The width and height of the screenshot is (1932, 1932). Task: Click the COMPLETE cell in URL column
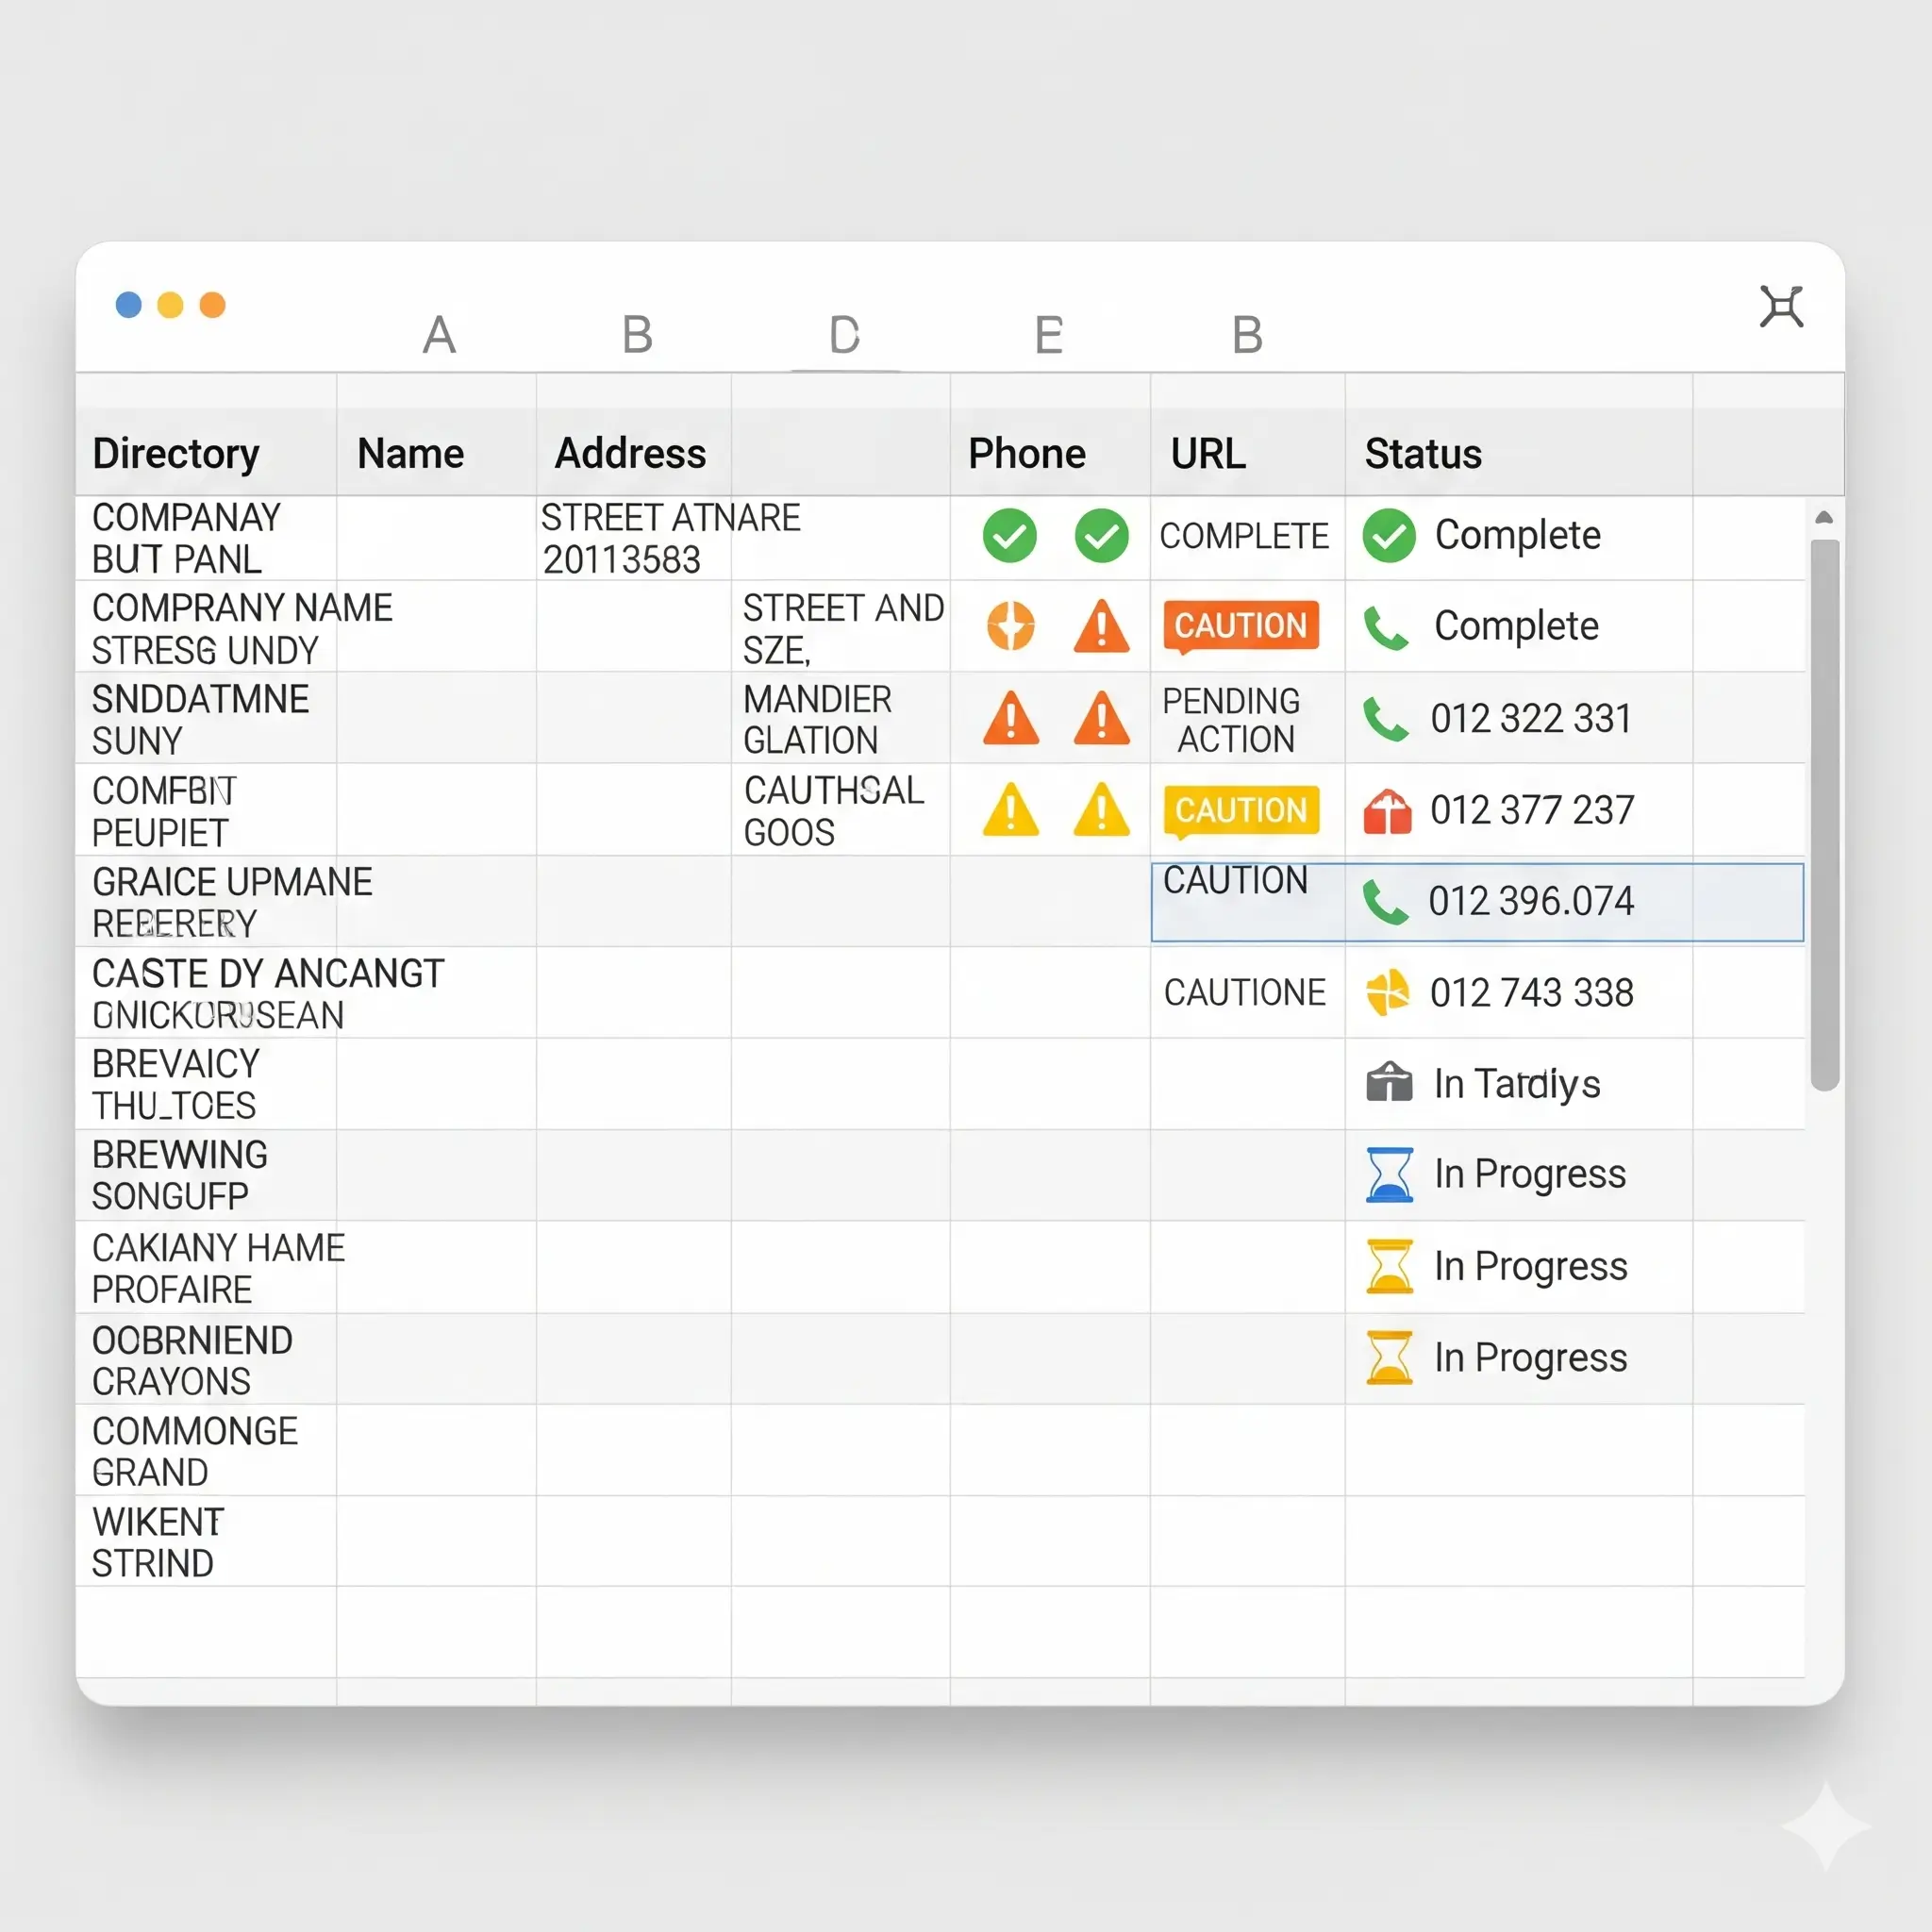click(x=1247, y=537)
